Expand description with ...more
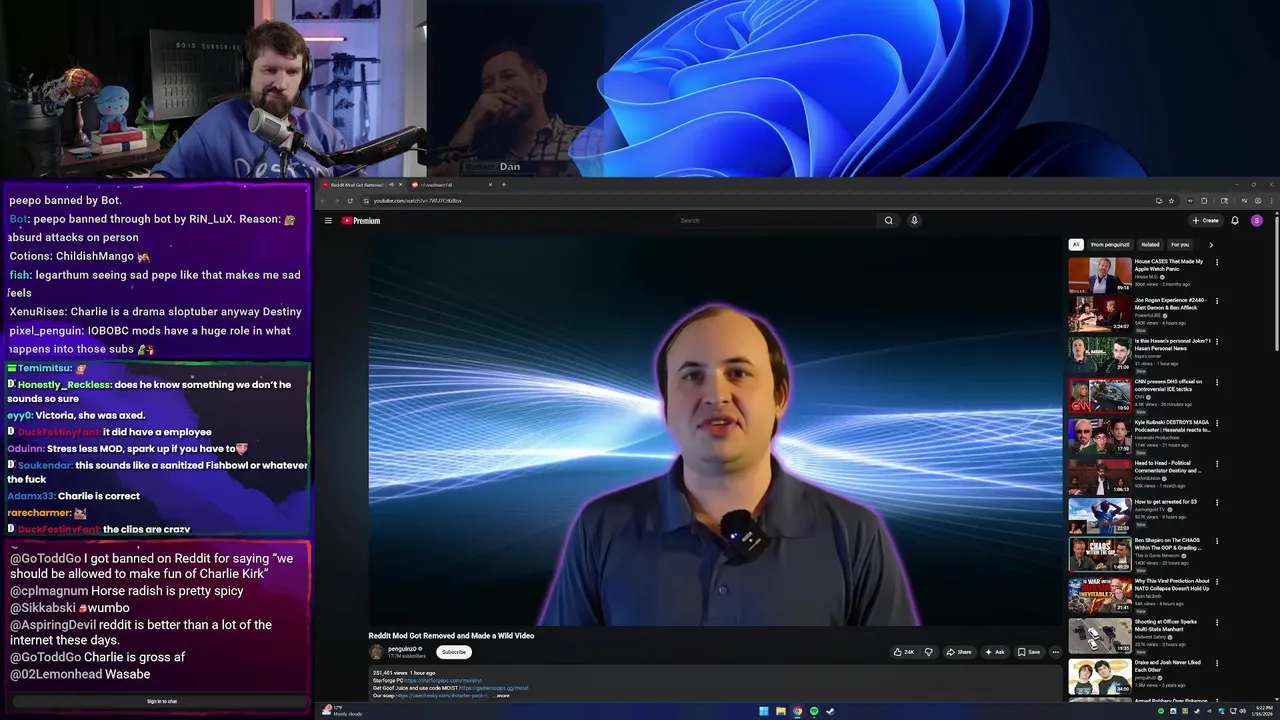Image resolution: width=1280 pixels, height=720 pixels. click(502, 695)
